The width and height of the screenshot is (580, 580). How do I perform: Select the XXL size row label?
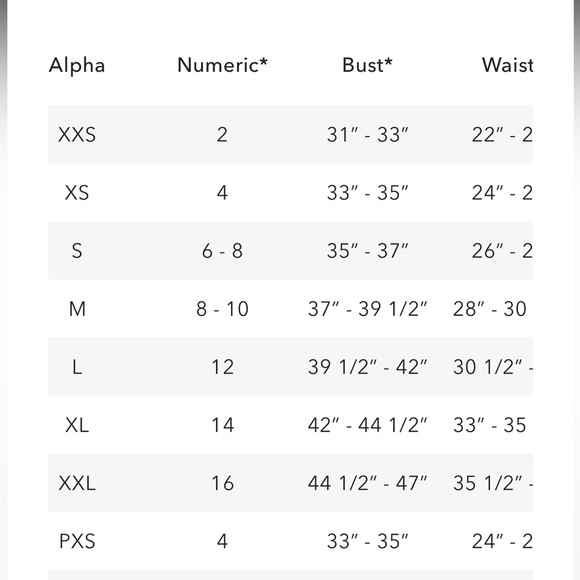pos(77,483)
